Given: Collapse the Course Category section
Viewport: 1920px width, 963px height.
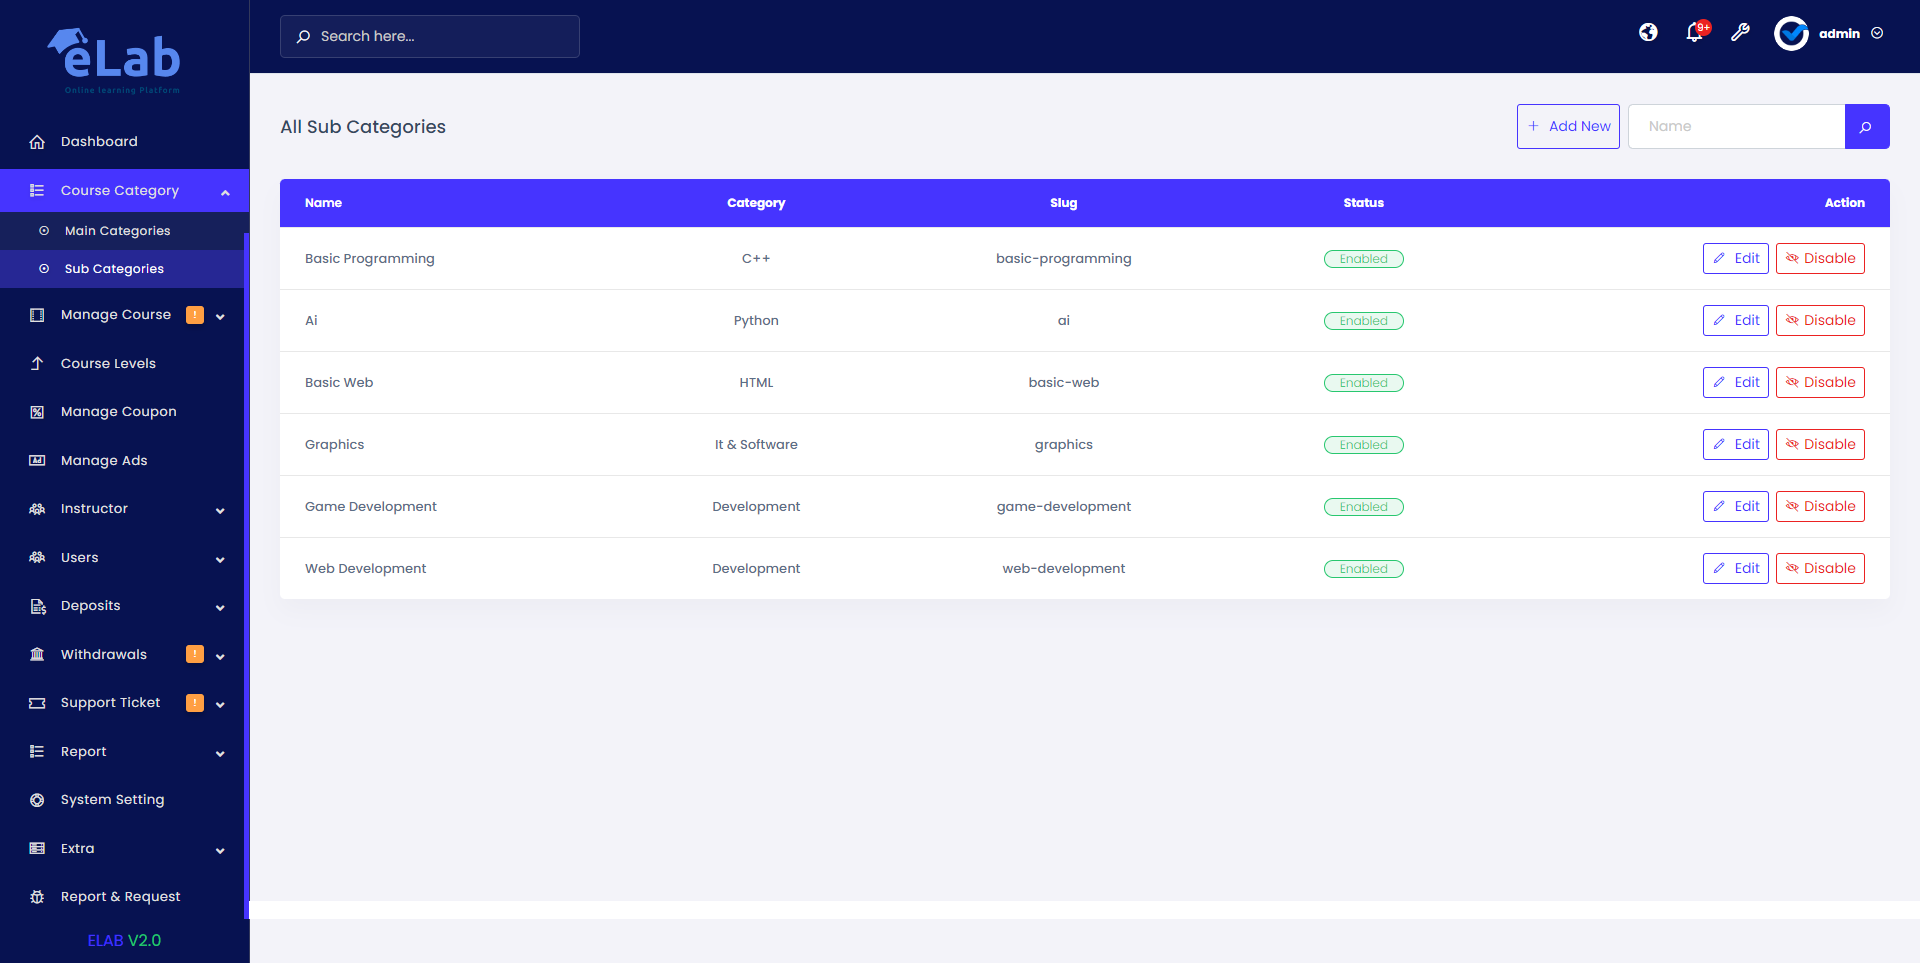Looking at the screenshot, I should point(225,191).
